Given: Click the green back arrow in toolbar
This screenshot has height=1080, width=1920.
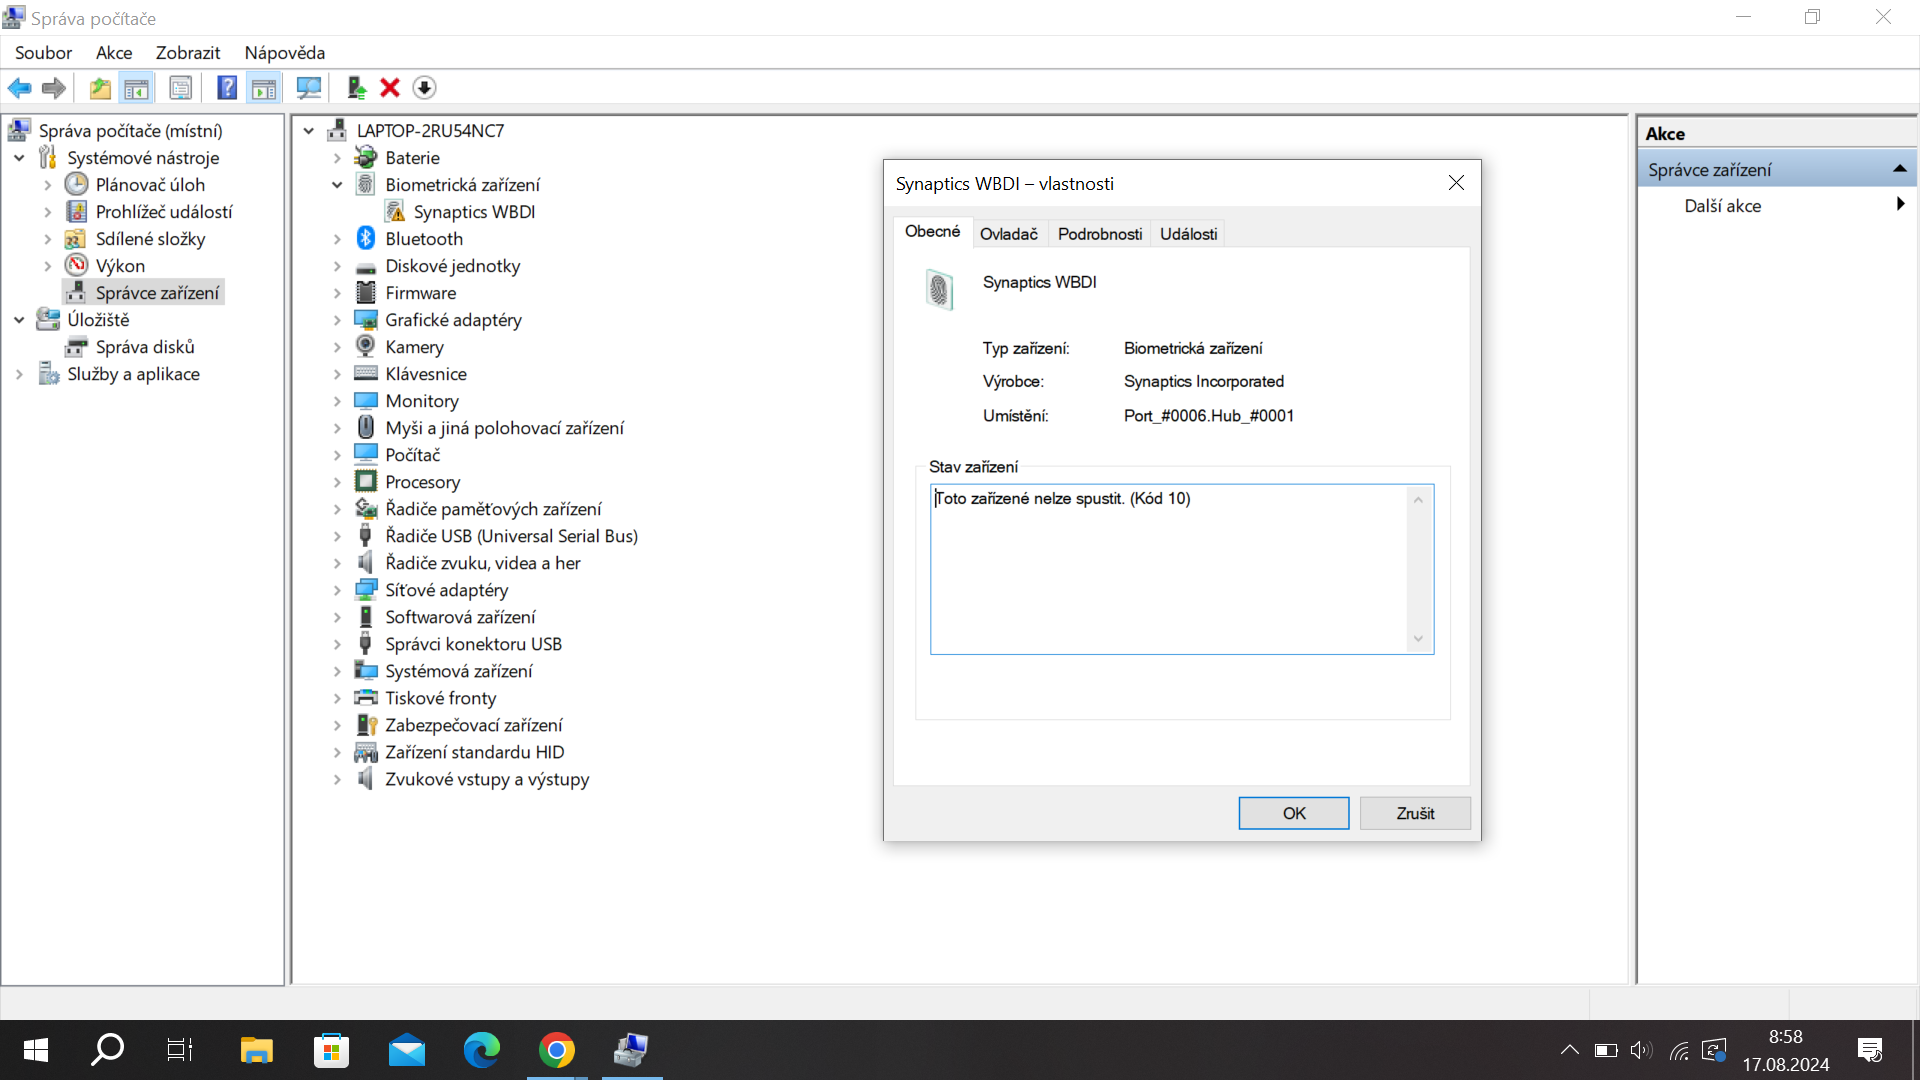Looking at the screenshot, I should (x=19, y=88).
